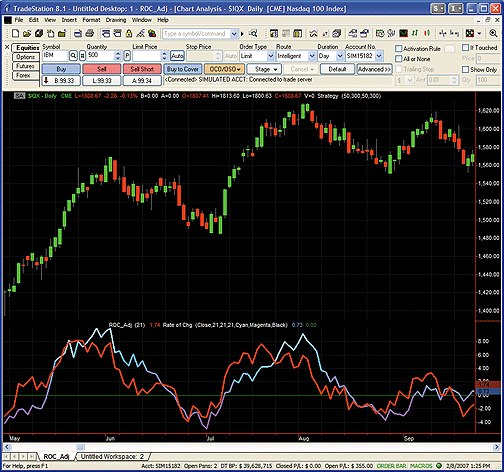This screenshot has height=472, width=504.
Task: Click the SA badge on chart status line
Action: coord(20,96)
